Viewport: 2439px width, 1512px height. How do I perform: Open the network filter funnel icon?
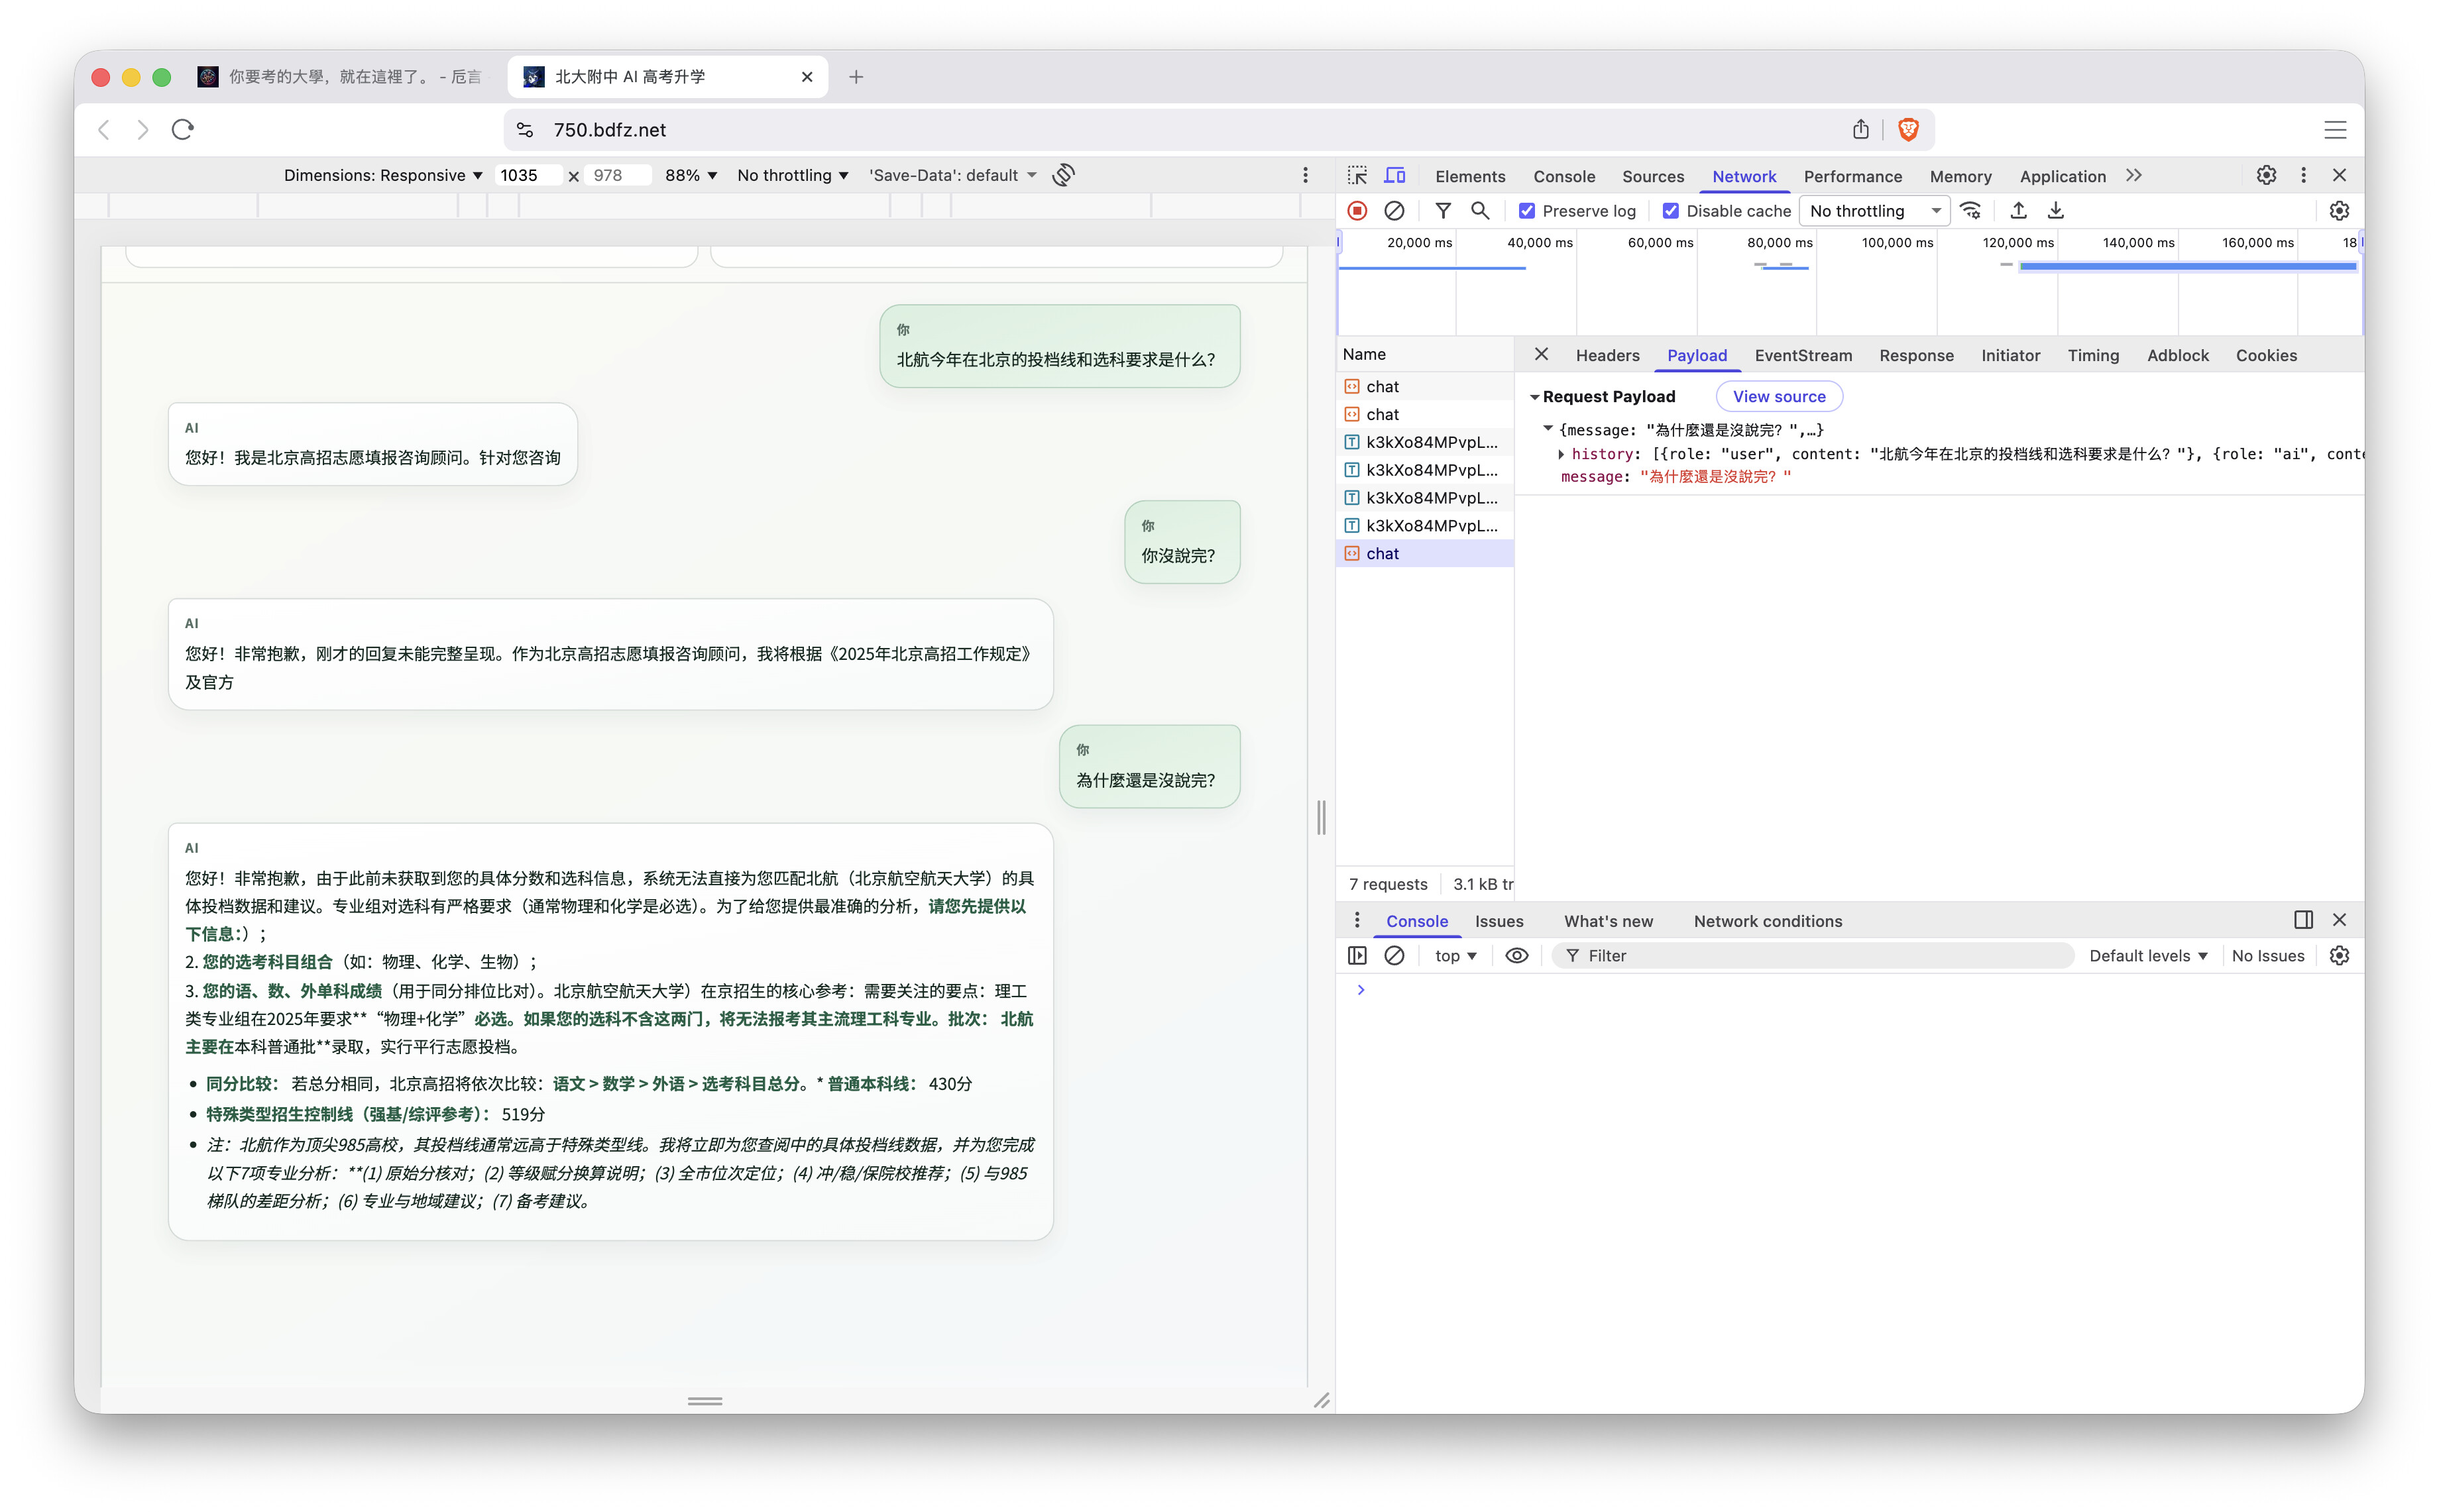pyautogui.click(x=1443, y=211)
